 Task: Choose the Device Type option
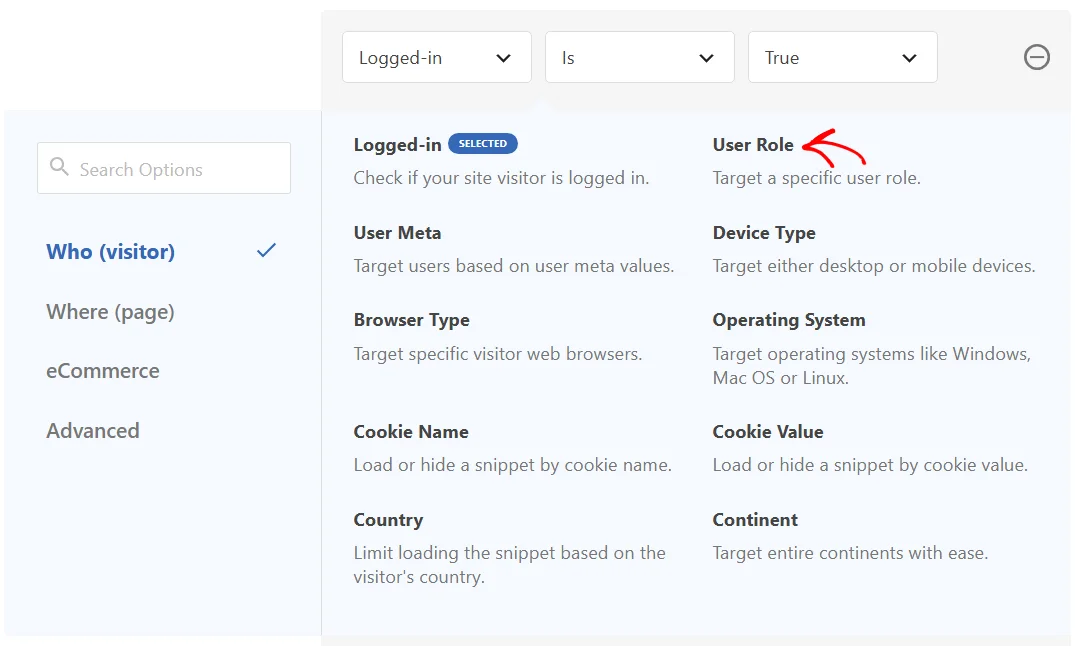tap(764, 233)
